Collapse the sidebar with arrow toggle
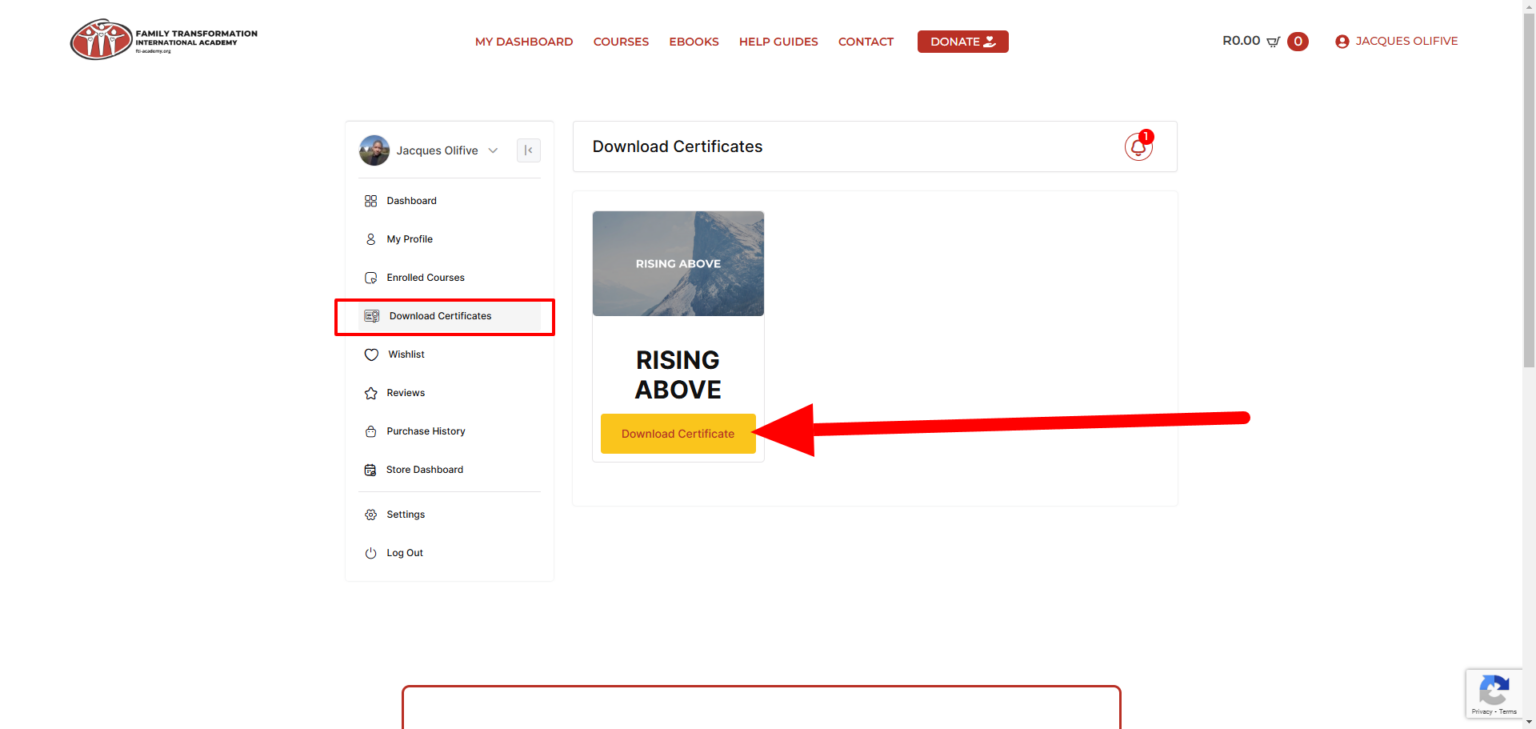This screenshot has height=729, width=1536. pos(528,151)
